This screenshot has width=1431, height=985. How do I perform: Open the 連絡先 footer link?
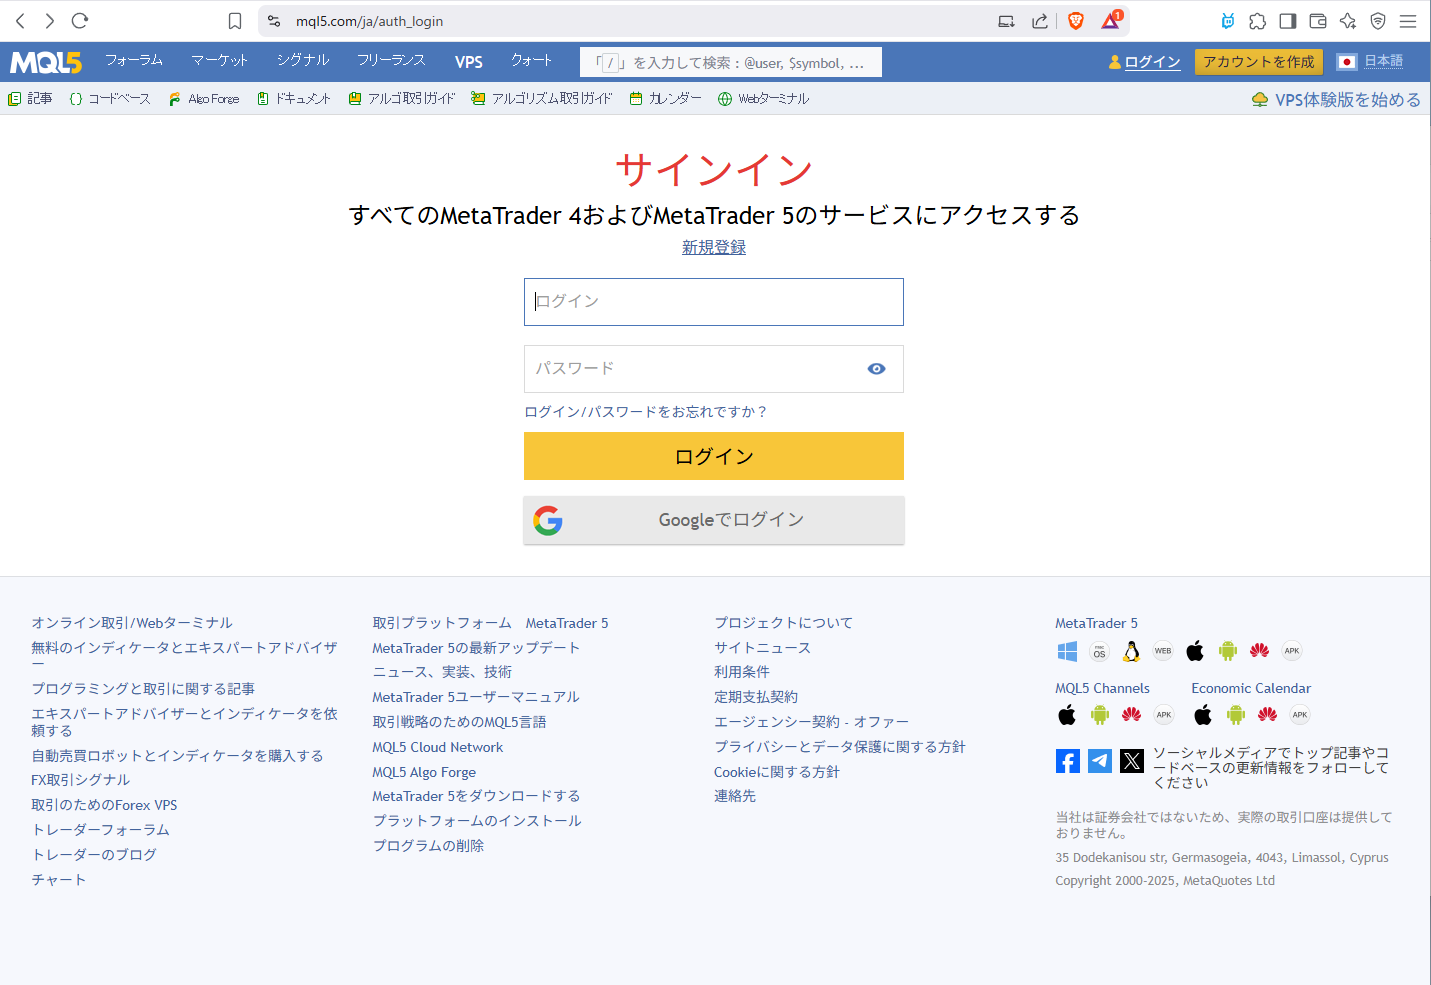coord(735,796)
